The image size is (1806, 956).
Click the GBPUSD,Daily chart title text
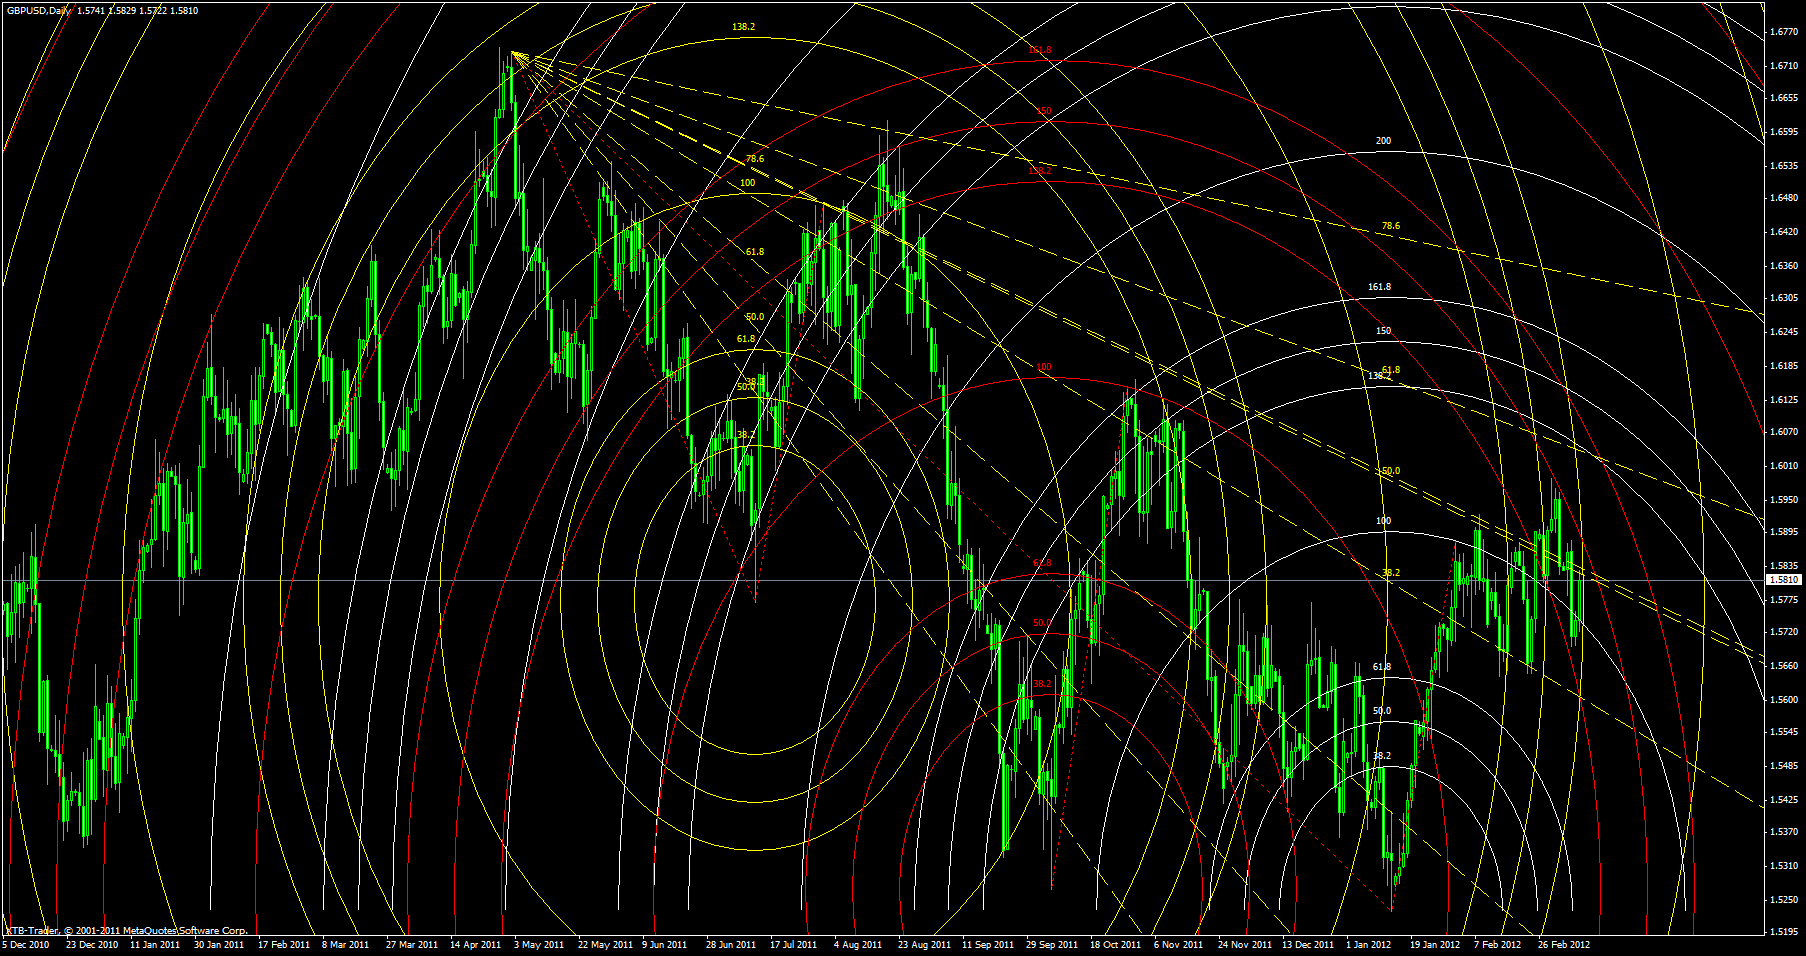click(x=37, y=11)
